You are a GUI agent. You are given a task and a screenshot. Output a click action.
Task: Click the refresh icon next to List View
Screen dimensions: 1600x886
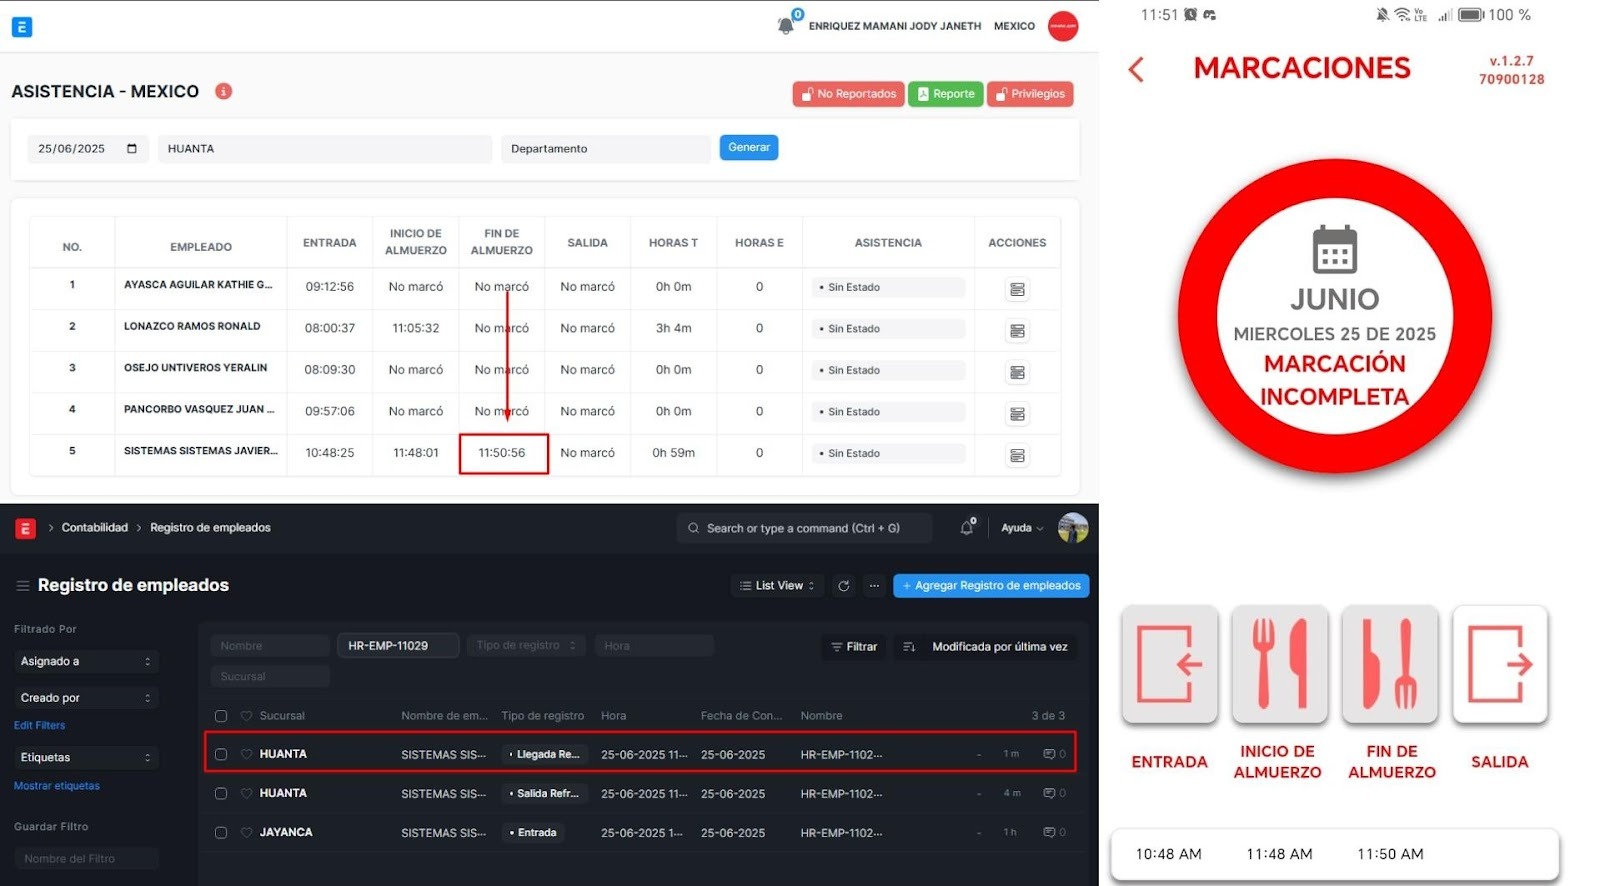(844, 586)
